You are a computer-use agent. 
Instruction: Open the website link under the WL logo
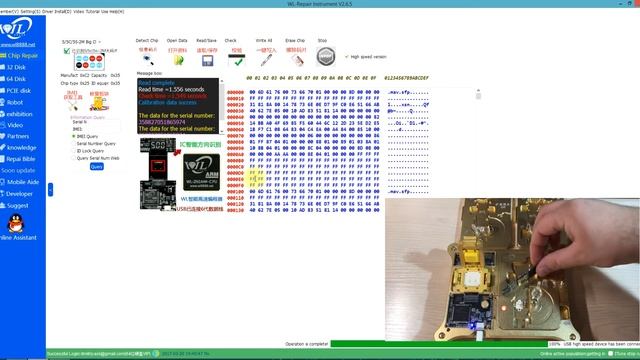pos(18,44)
